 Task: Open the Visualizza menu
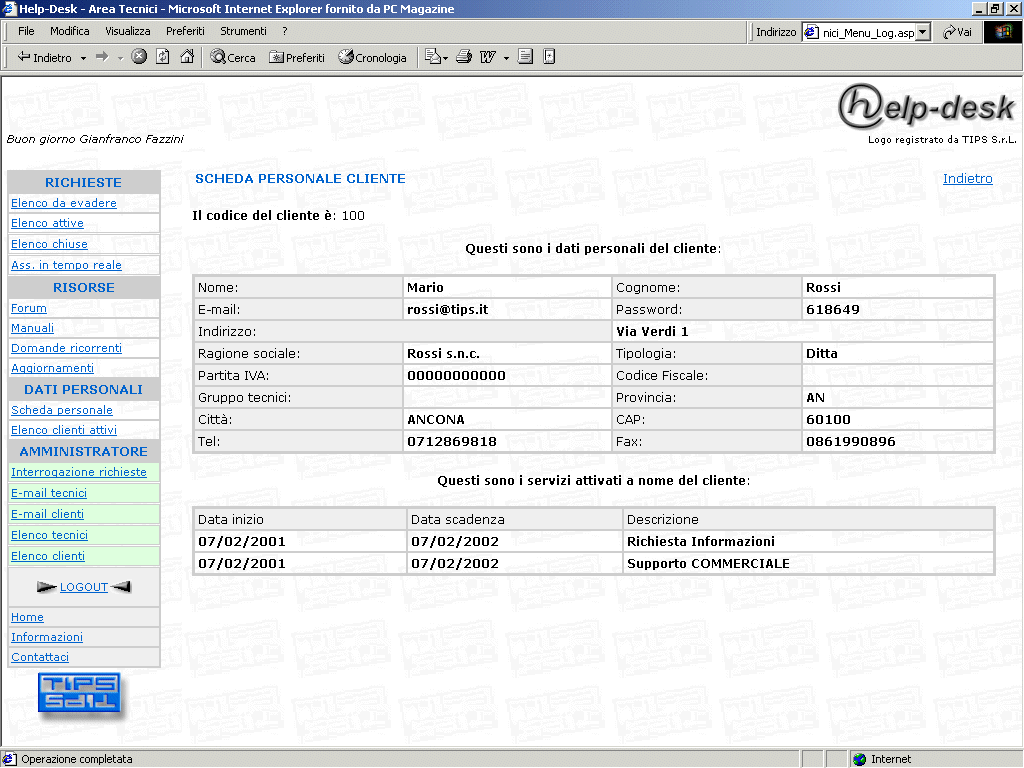point(127,31)
